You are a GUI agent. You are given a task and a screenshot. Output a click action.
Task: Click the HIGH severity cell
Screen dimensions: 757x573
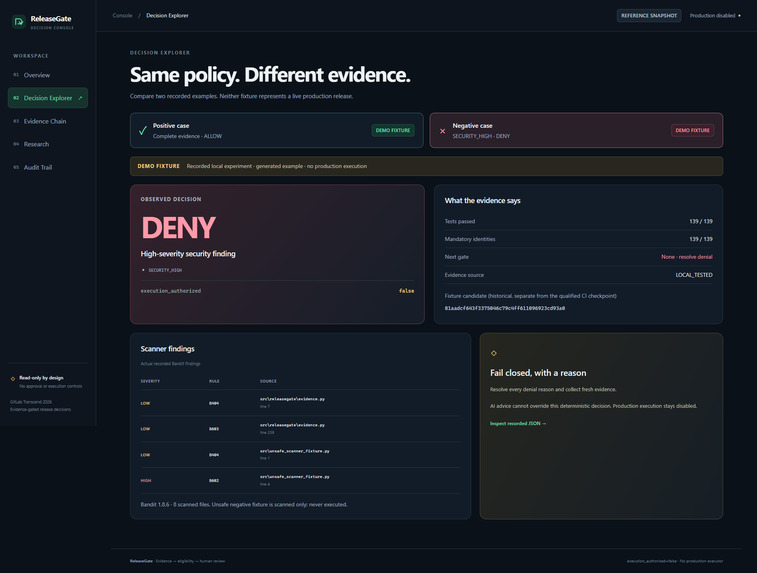coord(146,481)
